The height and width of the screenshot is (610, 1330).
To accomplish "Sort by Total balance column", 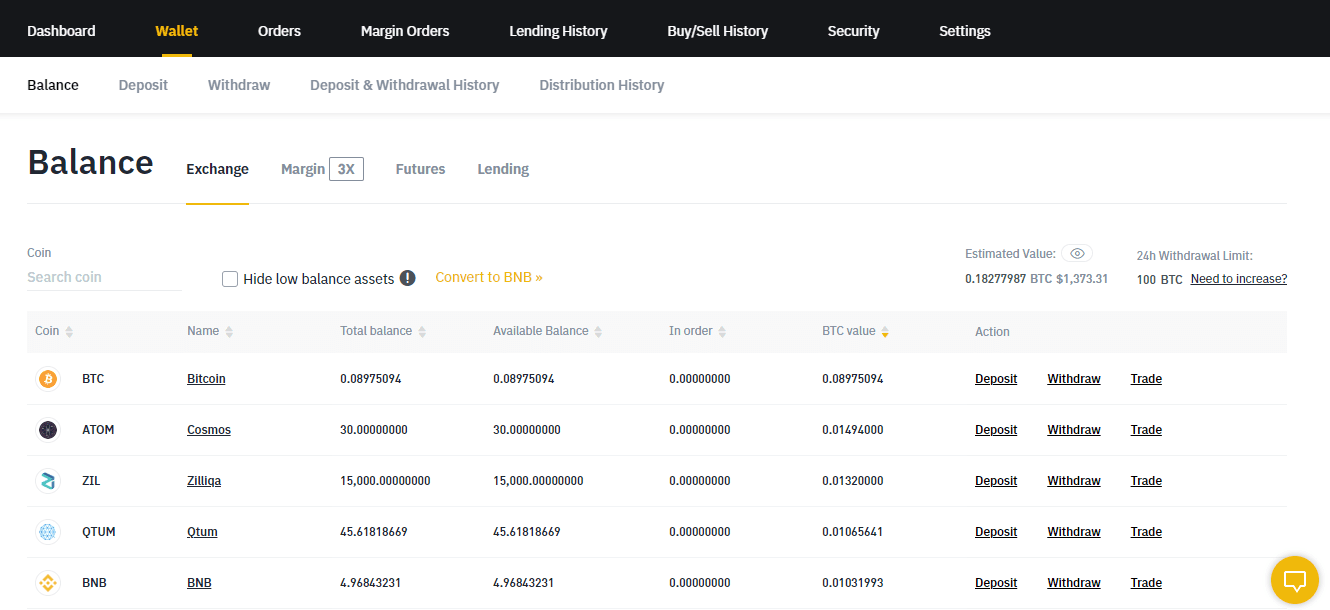I will (383, 331).
